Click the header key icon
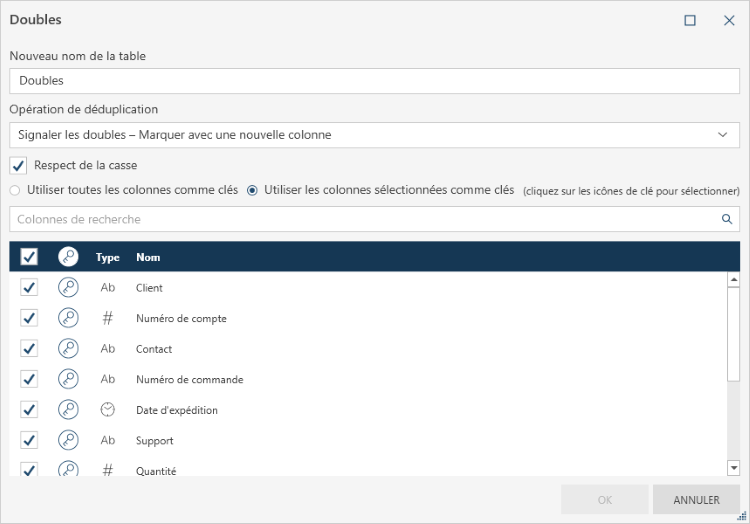 click(68, 257)
